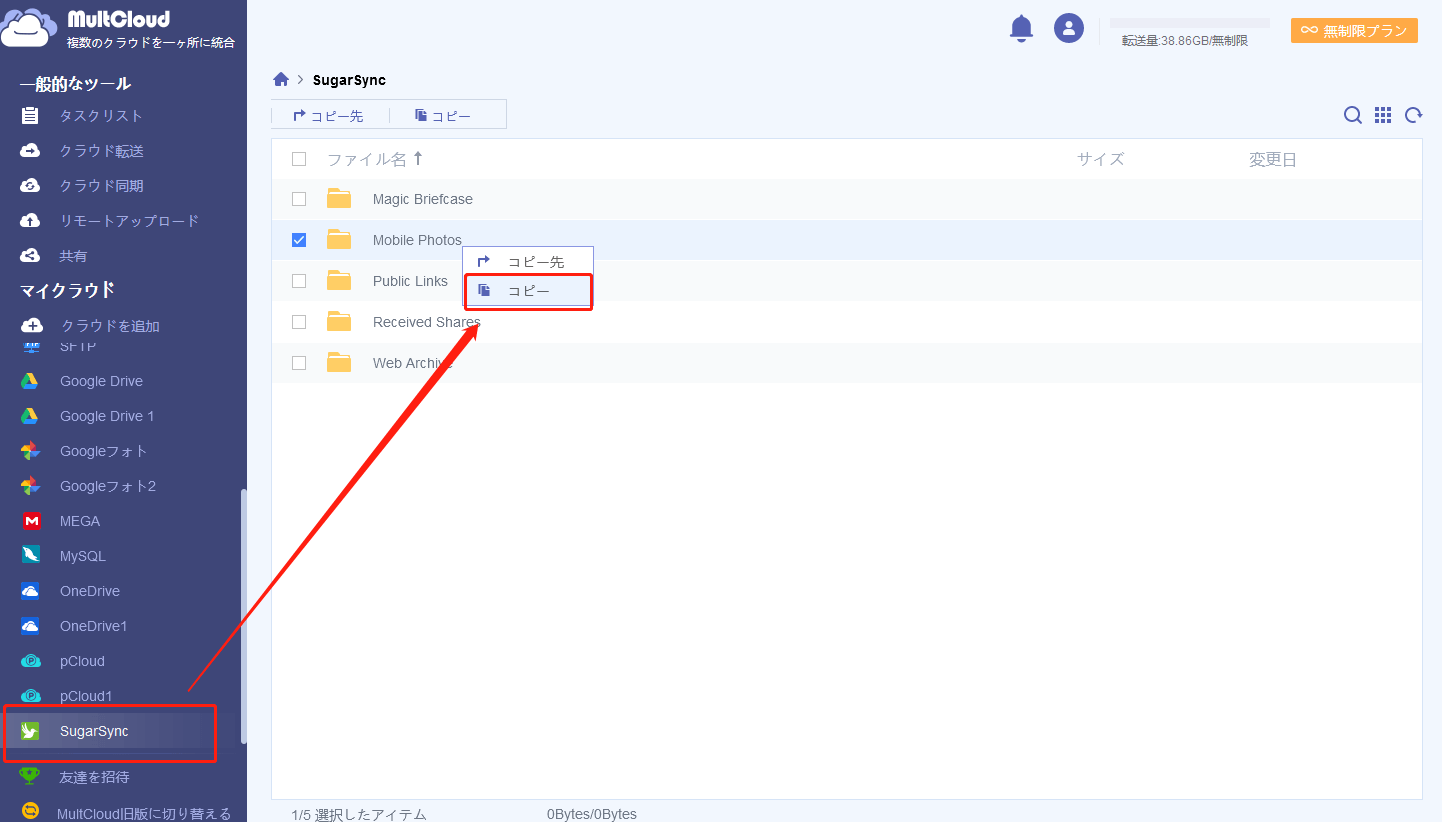Screen dimensions: 1442x822
Task: Check the Magic Briefcase checkbox
Action: click(299, 199)
